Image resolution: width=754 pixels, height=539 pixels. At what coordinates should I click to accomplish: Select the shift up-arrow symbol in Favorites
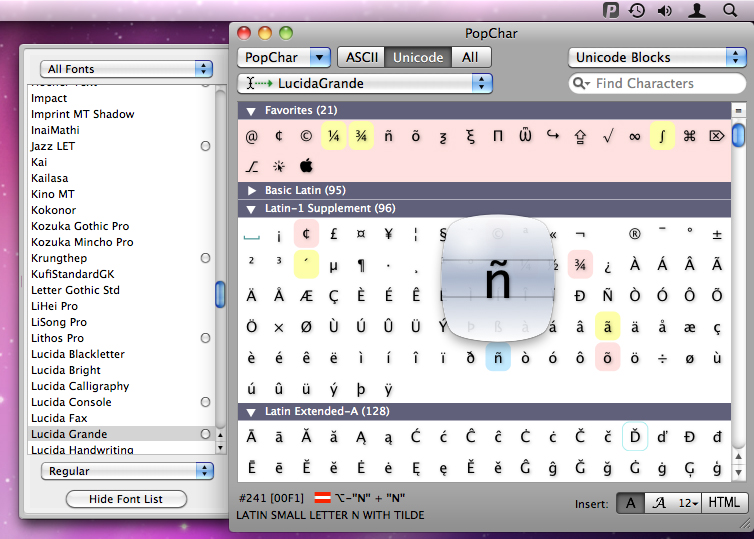point(580,138)
